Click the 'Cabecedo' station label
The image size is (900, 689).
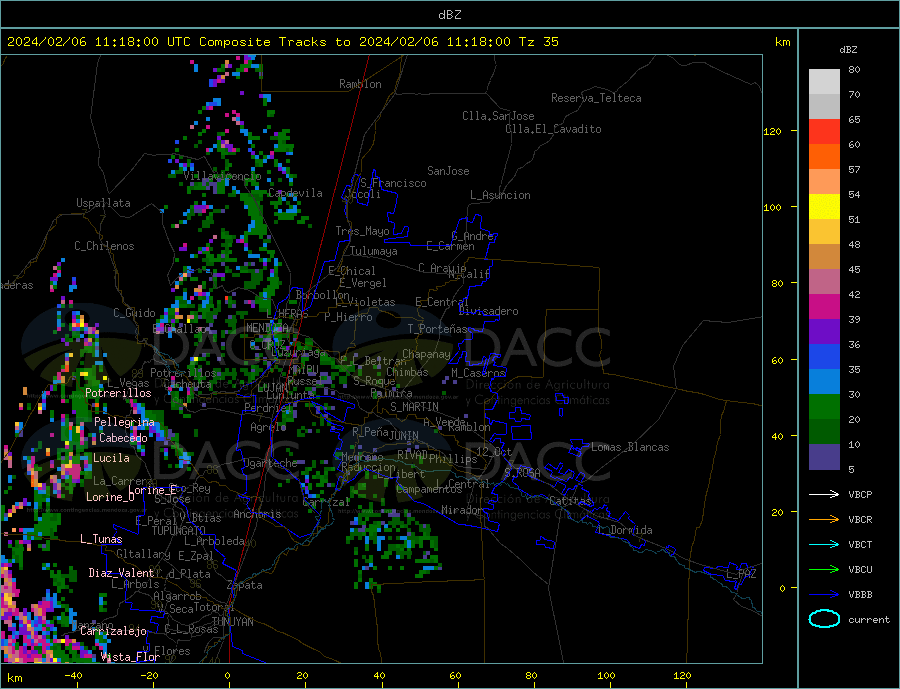(x=123, y=438)
